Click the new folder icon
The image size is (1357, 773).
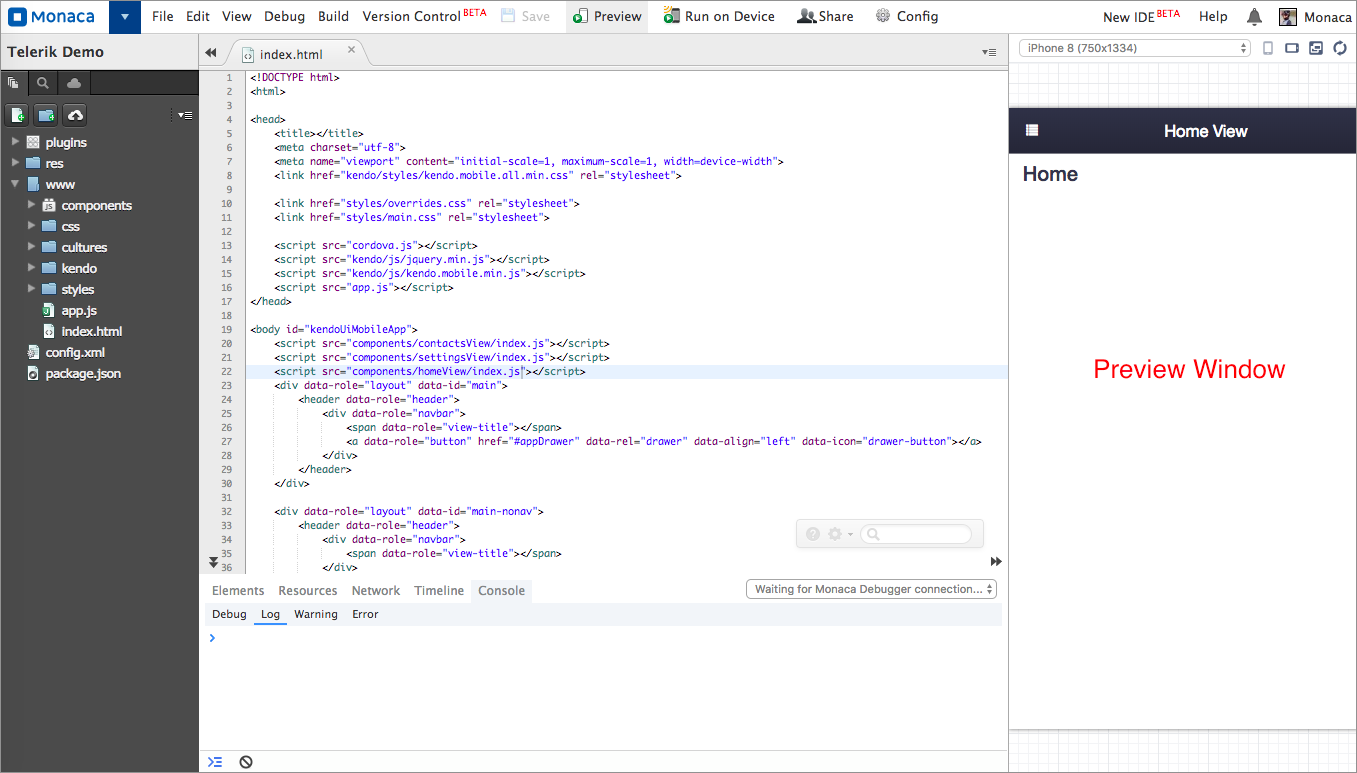point(46,115)
